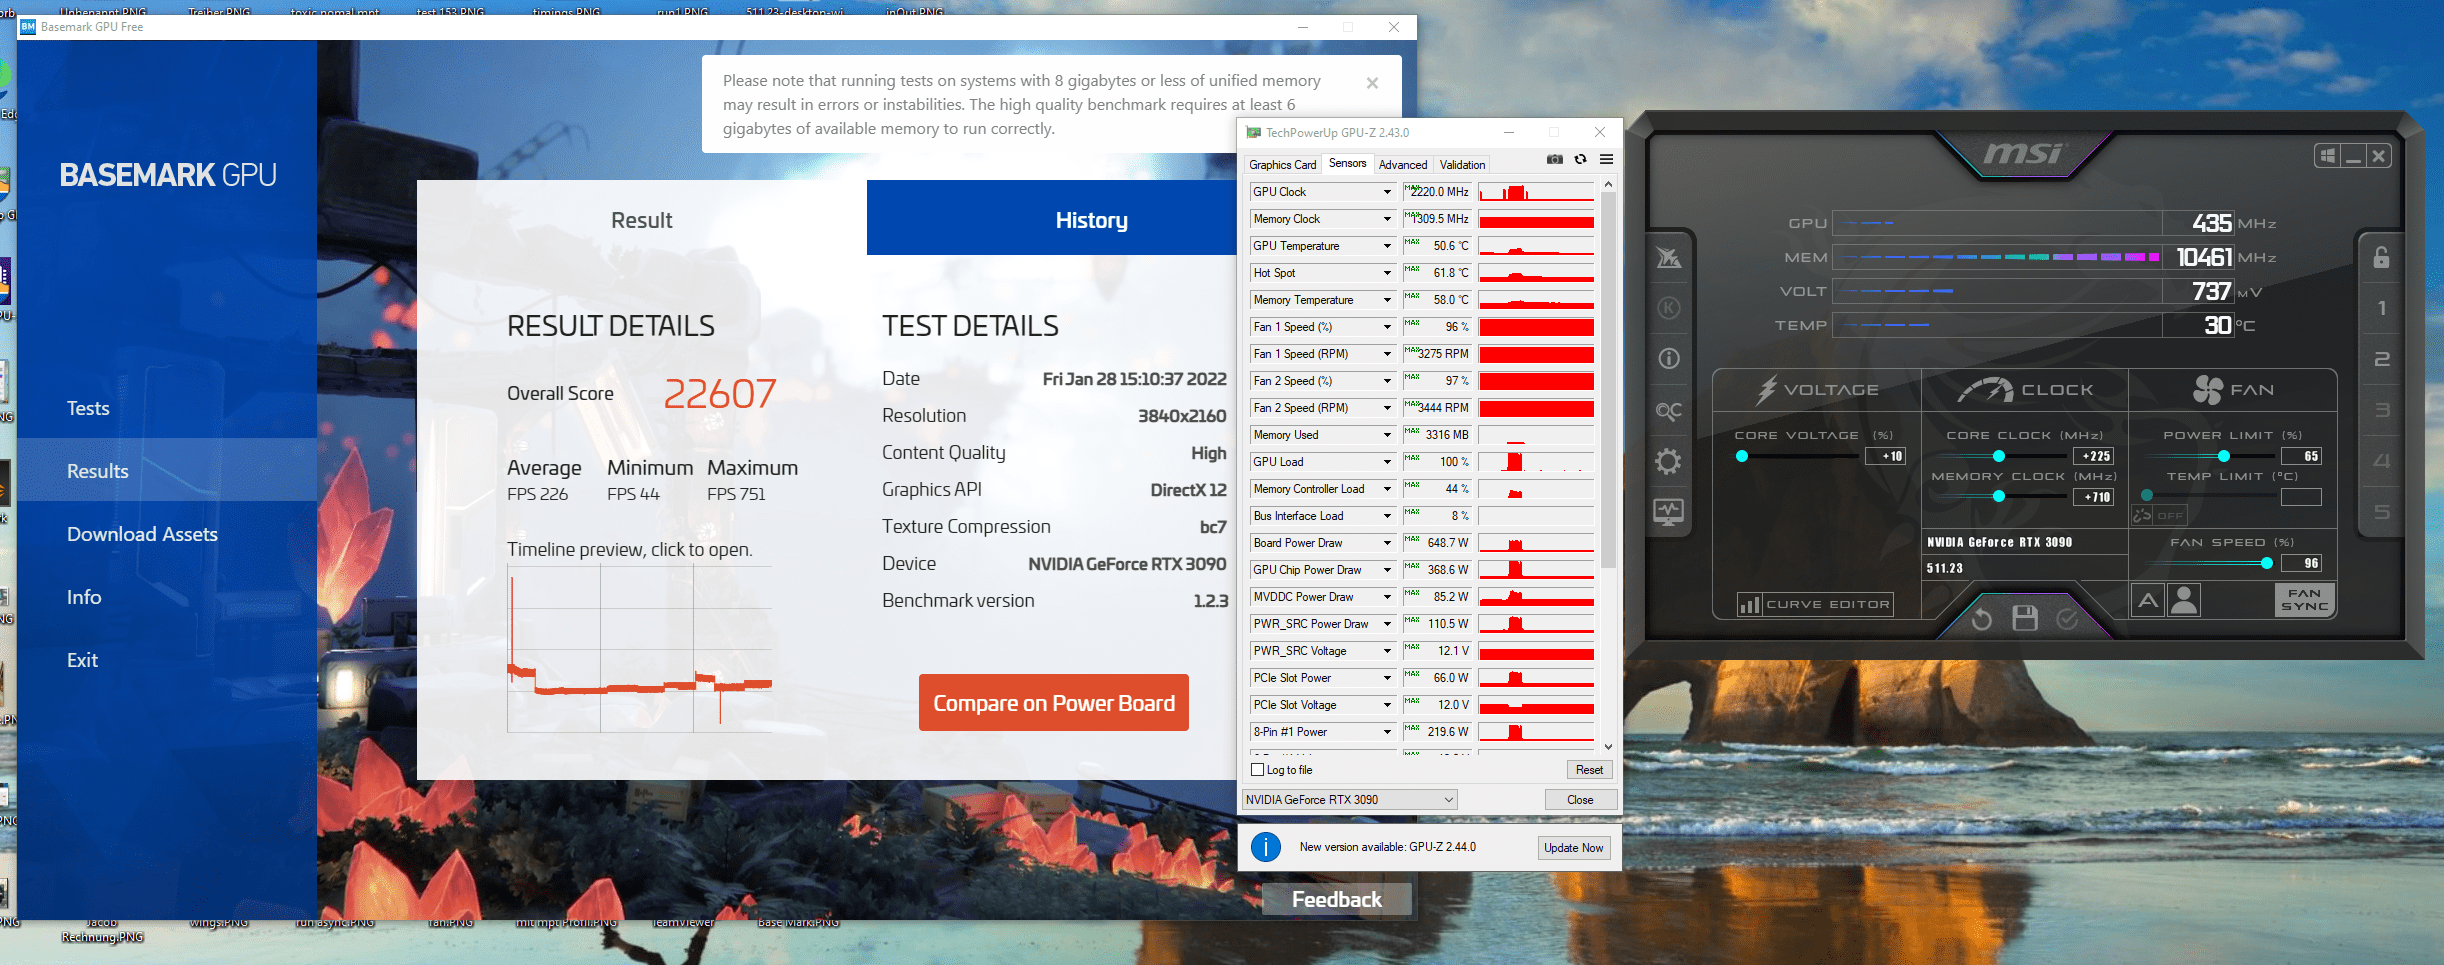This screenshot has height=965, width=2444.
Task: Open the Board Power Draw sensor dropdown
Action: (x=1387, y=543)
